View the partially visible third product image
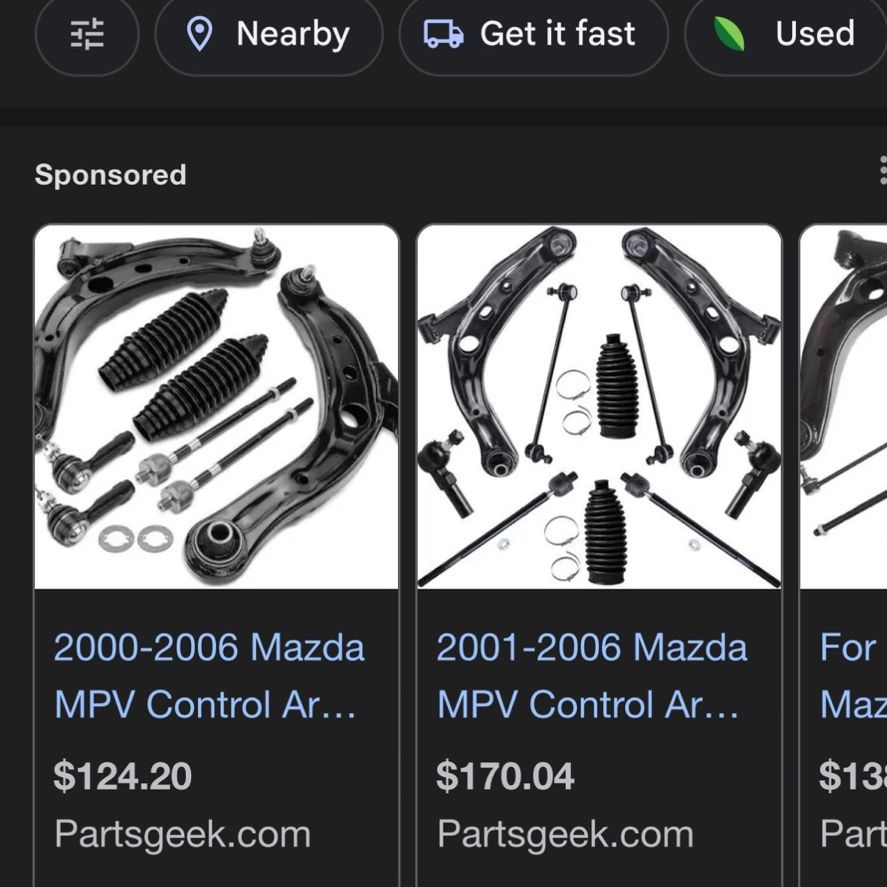Viewport: 887px width, 887px height. click(x=843, y=407)
